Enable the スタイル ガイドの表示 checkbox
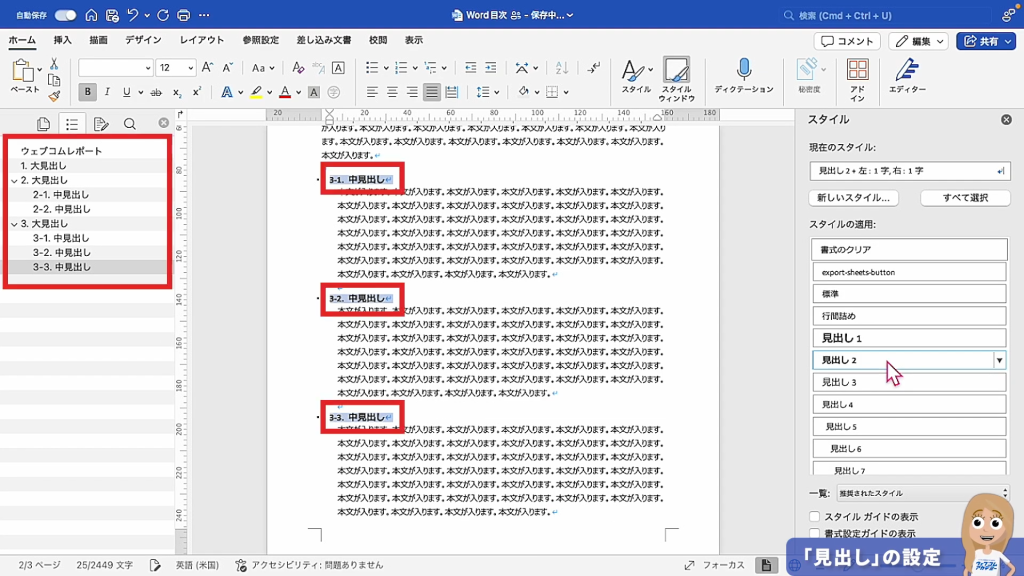 point(815,517)
